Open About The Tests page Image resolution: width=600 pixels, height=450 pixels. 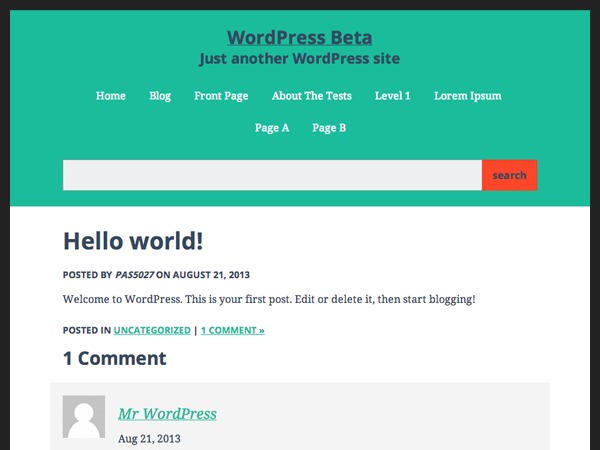point(311,96)
